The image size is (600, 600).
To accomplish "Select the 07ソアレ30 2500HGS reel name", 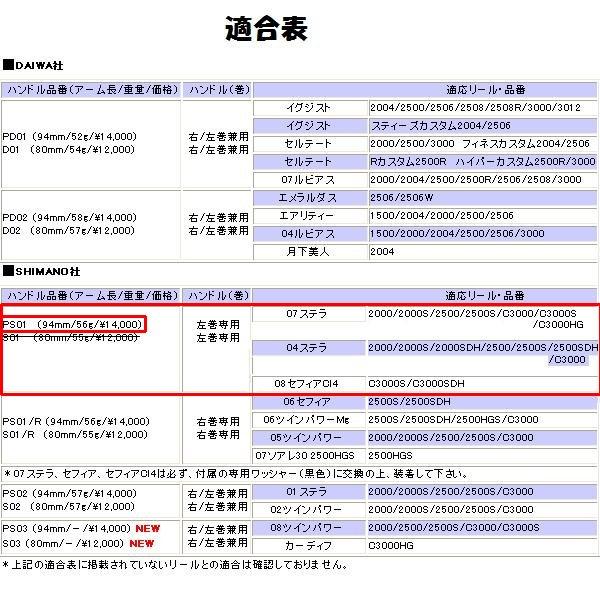I will pyautogui.click(x=305, y=456).
